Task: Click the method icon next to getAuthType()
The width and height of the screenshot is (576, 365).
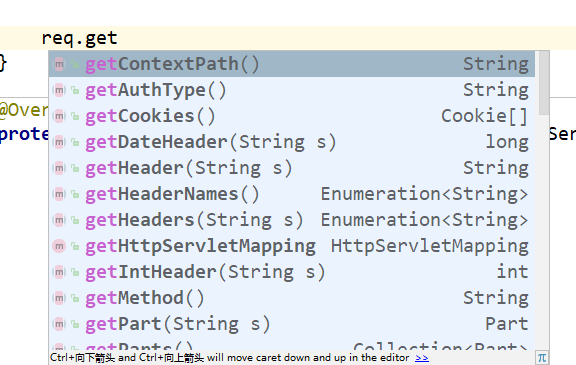Action: point(59,90)
